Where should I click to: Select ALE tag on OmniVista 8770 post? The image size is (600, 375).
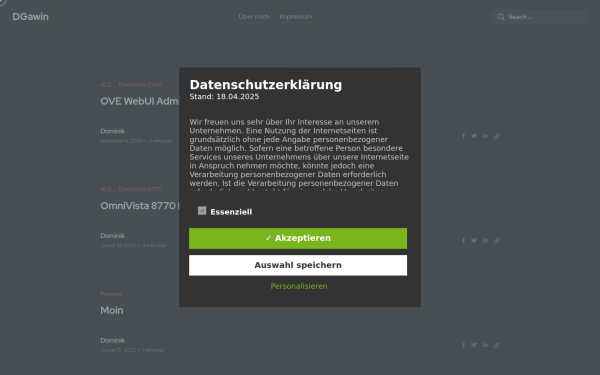[106, 189]
